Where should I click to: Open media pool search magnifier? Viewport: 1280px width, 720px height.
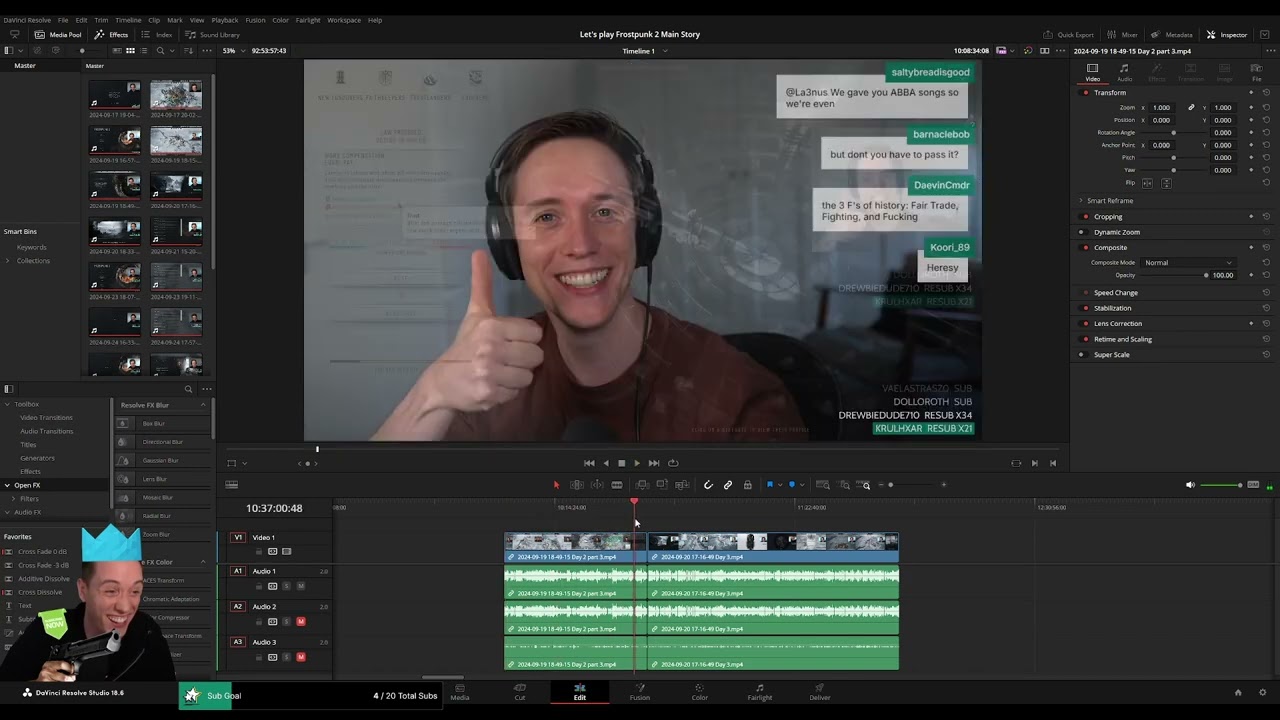click(160, 50)
